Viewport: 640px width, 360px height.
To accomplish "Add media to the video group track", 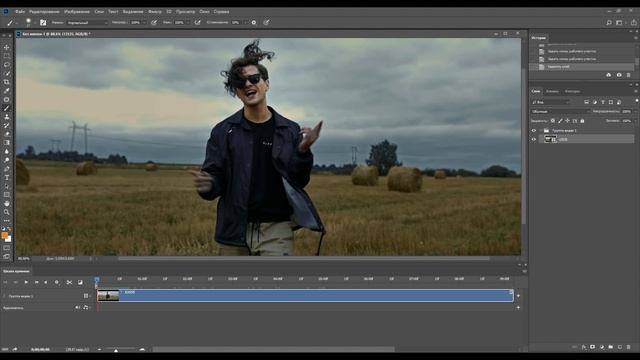I will (x=518, y=296).
